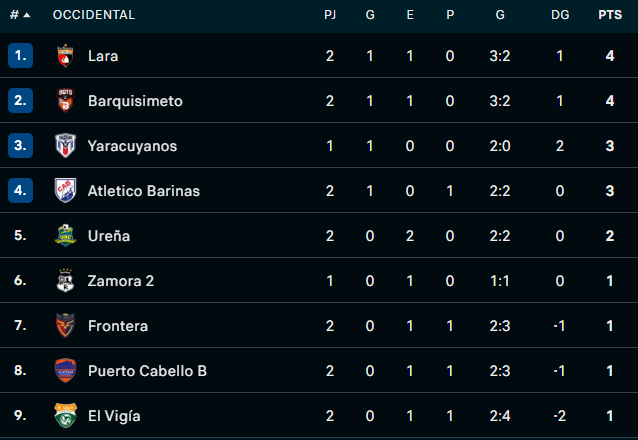Sort standings by the # rank column

[x=20, y=15]
